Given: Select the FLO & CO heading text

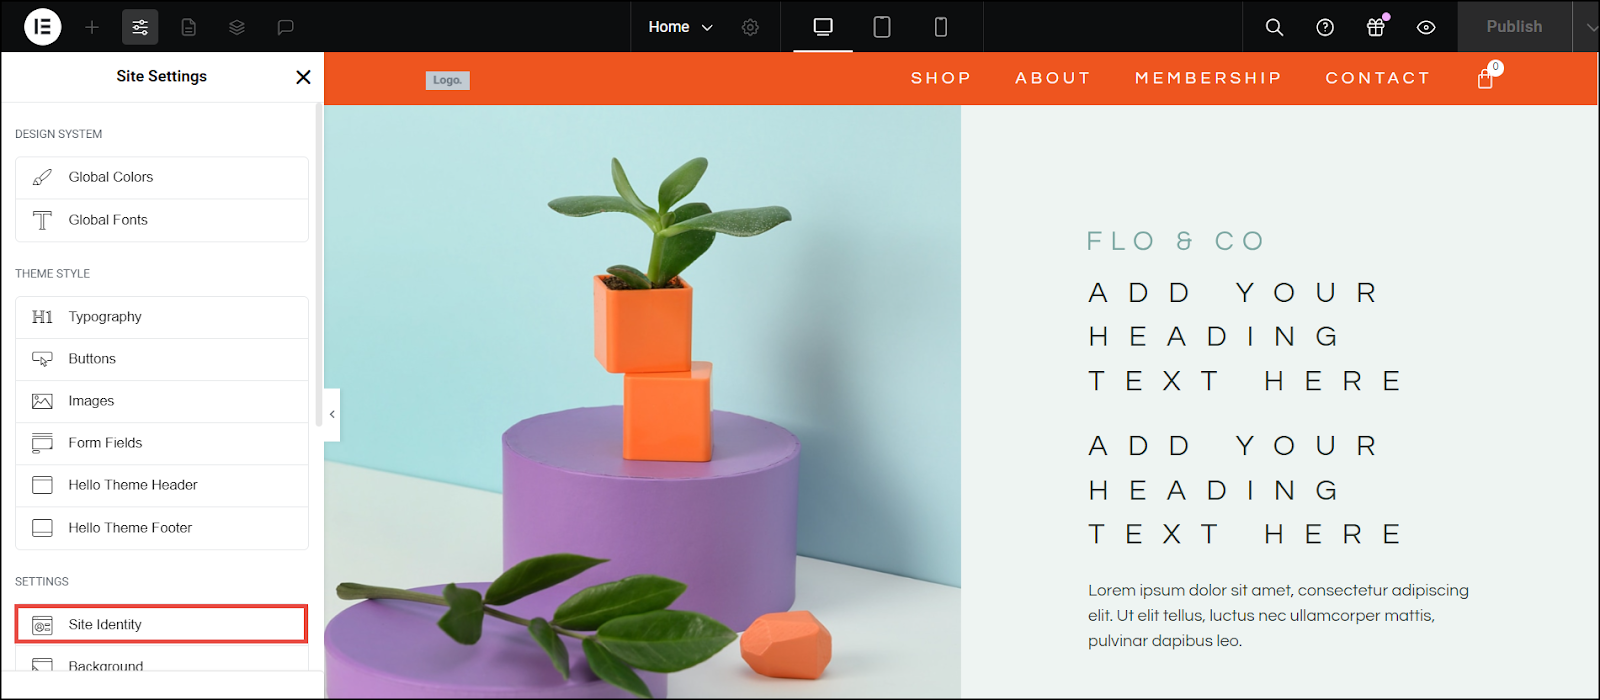Looking at the screenshot, I should [1176, 241].
